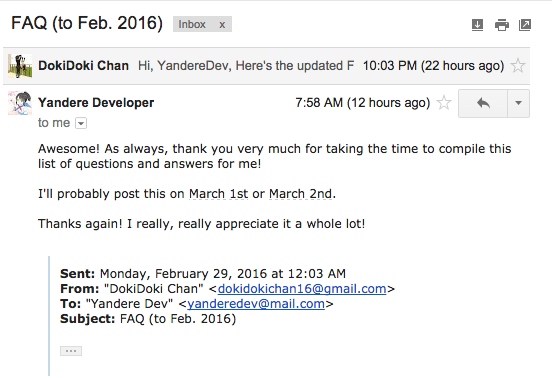The image size is (552, 378).
Task: Open the dokidokichan16@gmail.com link
Action: coord(302,289)
